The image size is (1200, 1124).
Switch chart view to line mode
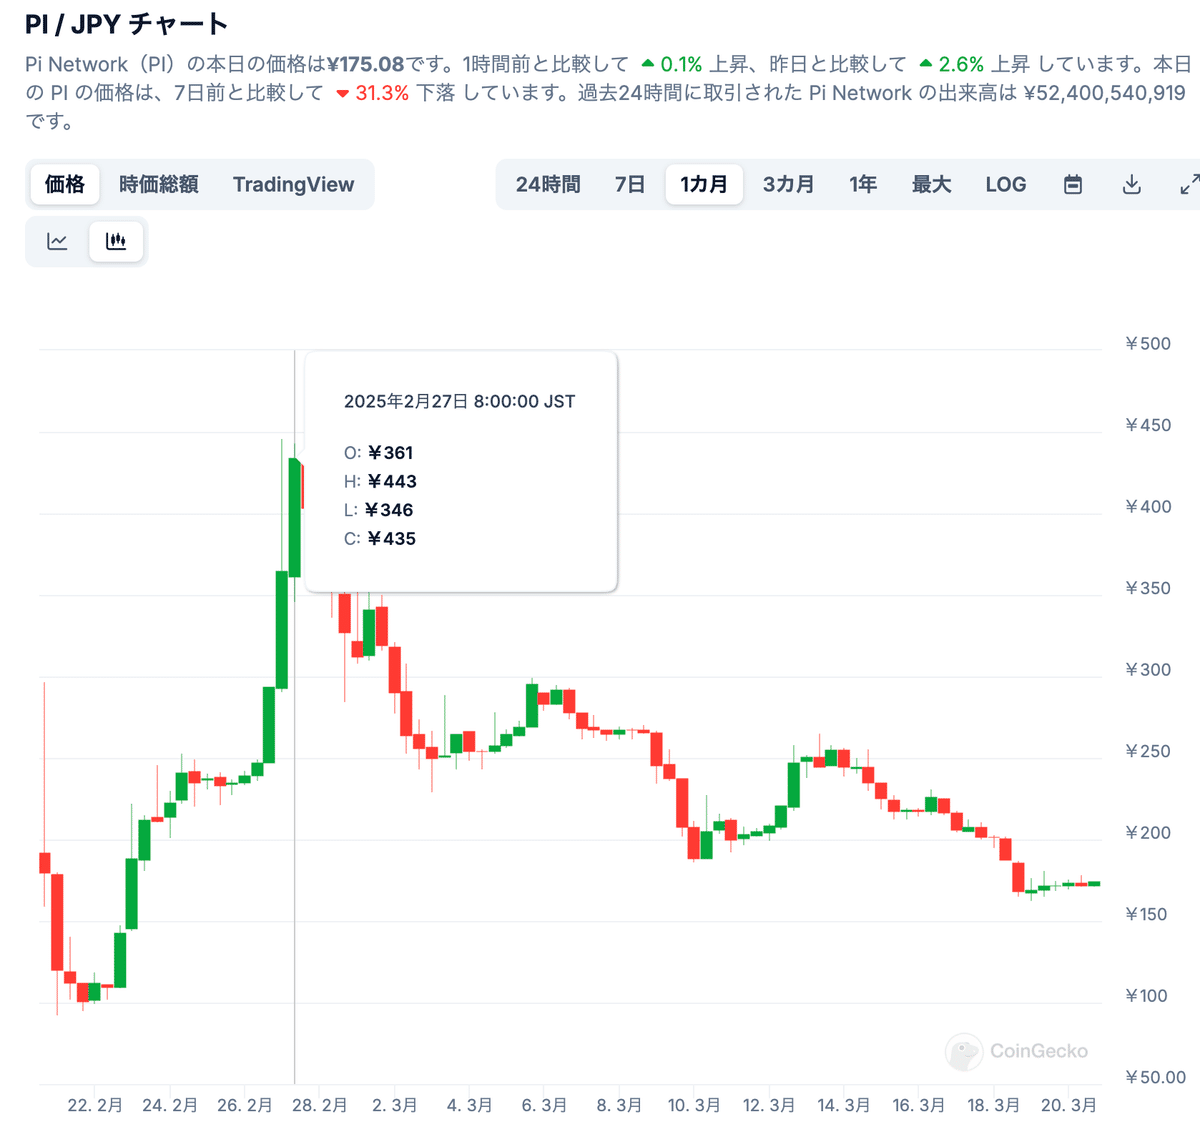click(x=57, y=241)
